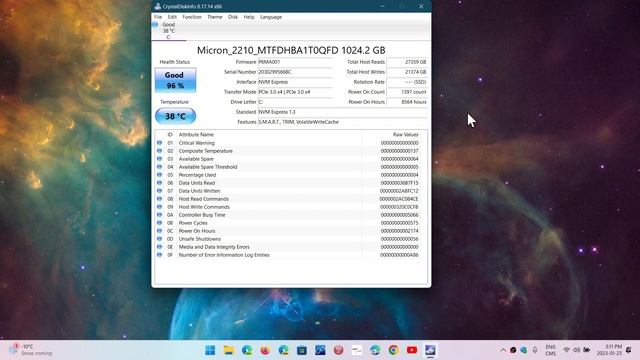Open the Function menu
The height and width of the screenshot is (360, 640).
tap(192, 17)
